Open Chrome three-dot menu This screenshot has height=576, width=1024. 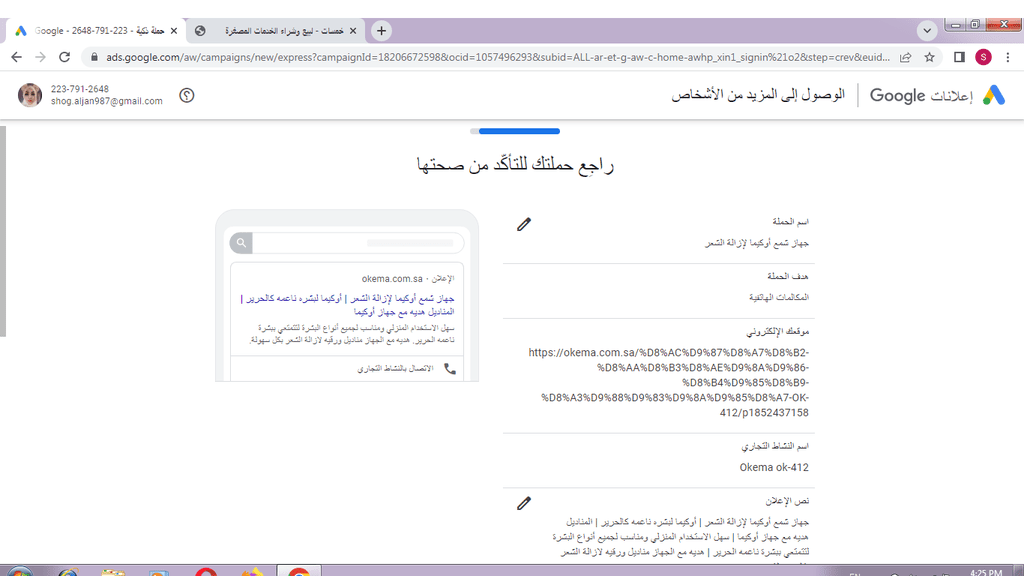click(1008, 57)
